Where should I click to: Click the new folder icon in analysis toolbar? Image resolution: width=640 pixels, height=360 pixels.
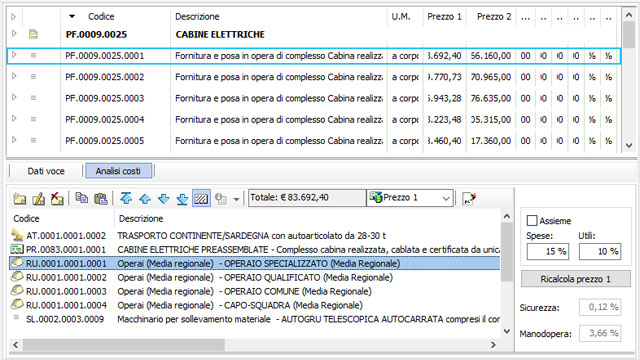click(19, 199)
